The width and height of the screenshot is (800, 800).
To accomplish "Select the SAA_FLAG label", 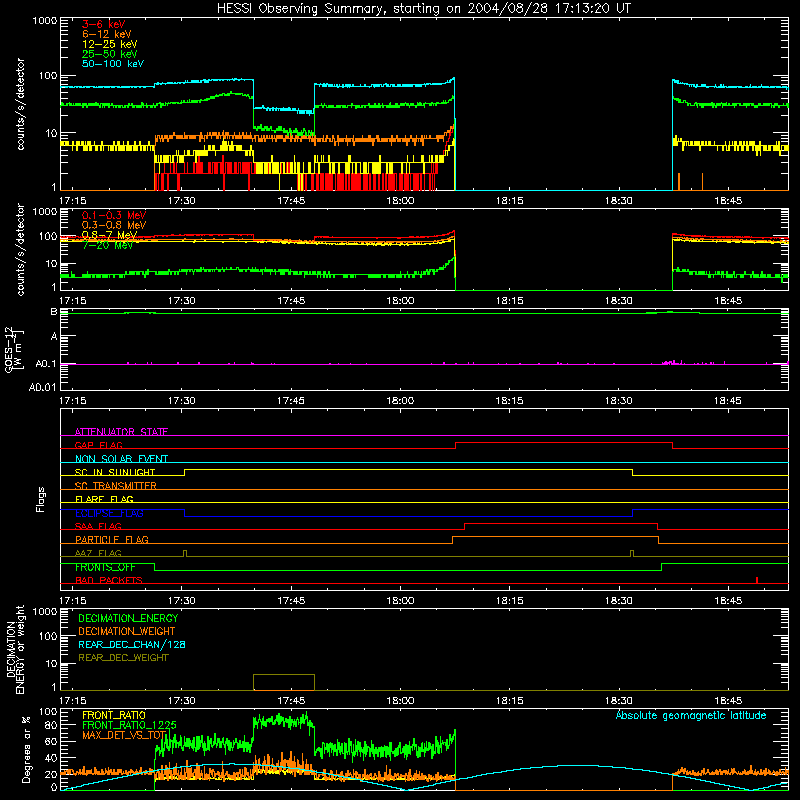I will click(98, 526).
